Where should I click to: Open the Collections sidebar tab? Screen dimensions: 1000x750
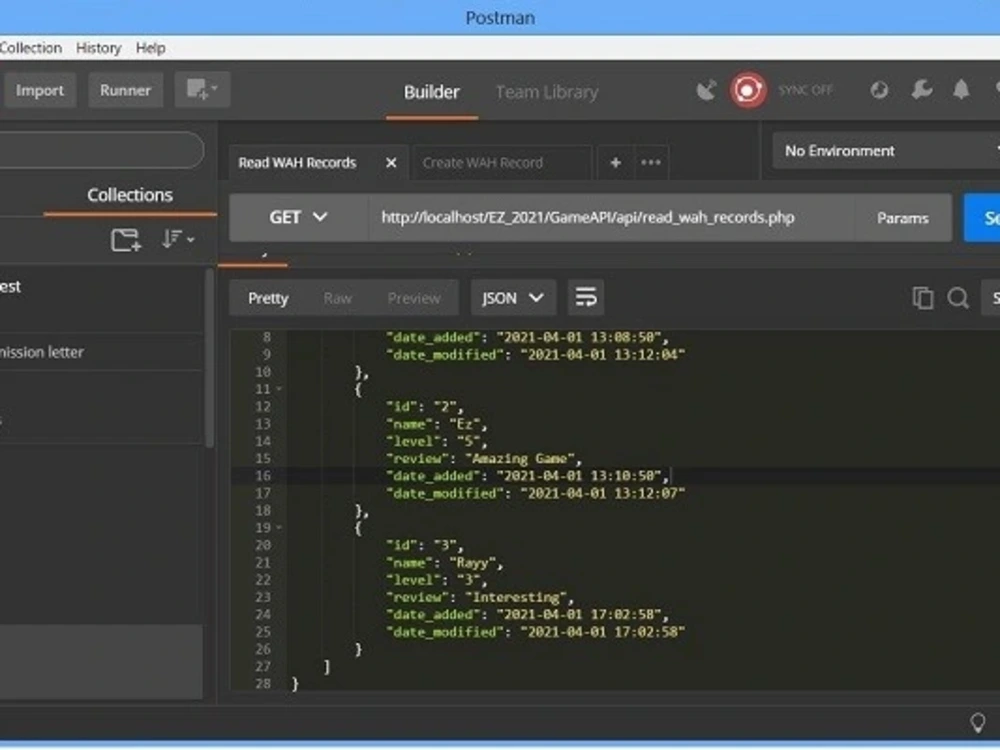pyautogui.click(x=130, y=195)
